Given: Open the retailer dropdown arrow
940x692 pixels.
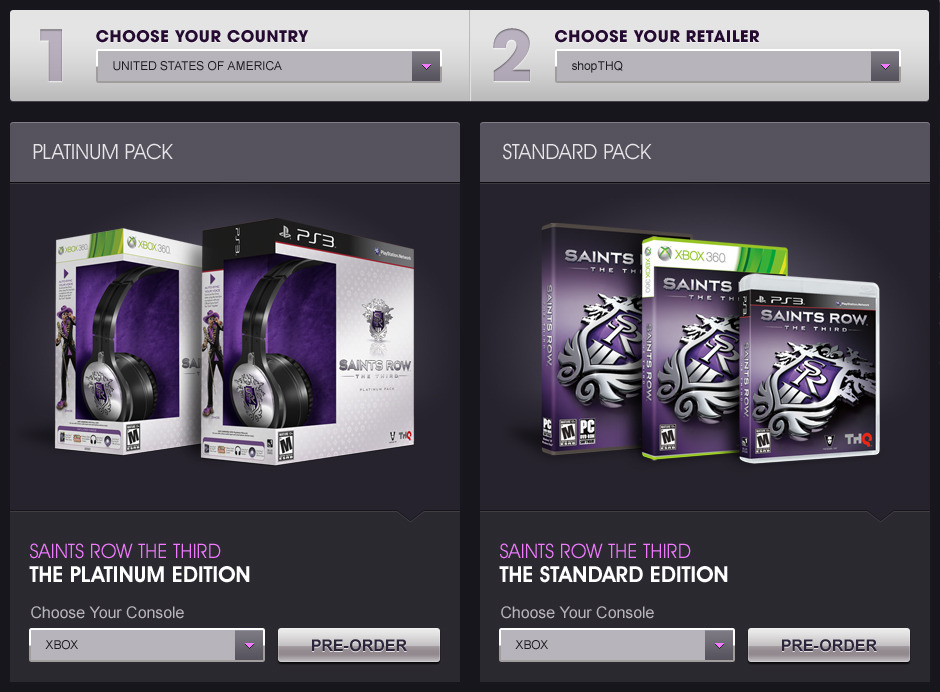Looking at the screenshot, I should pyautogui.click(x=885, y=67).
